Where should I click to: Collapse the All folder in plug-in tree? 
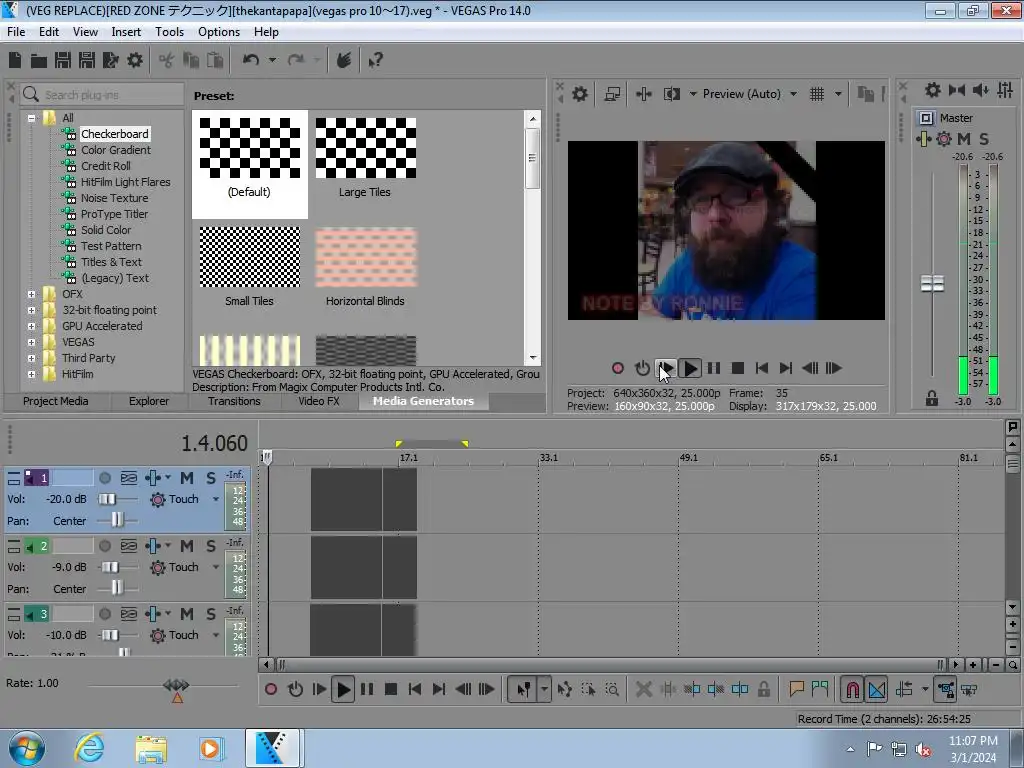tap(31, 118)
